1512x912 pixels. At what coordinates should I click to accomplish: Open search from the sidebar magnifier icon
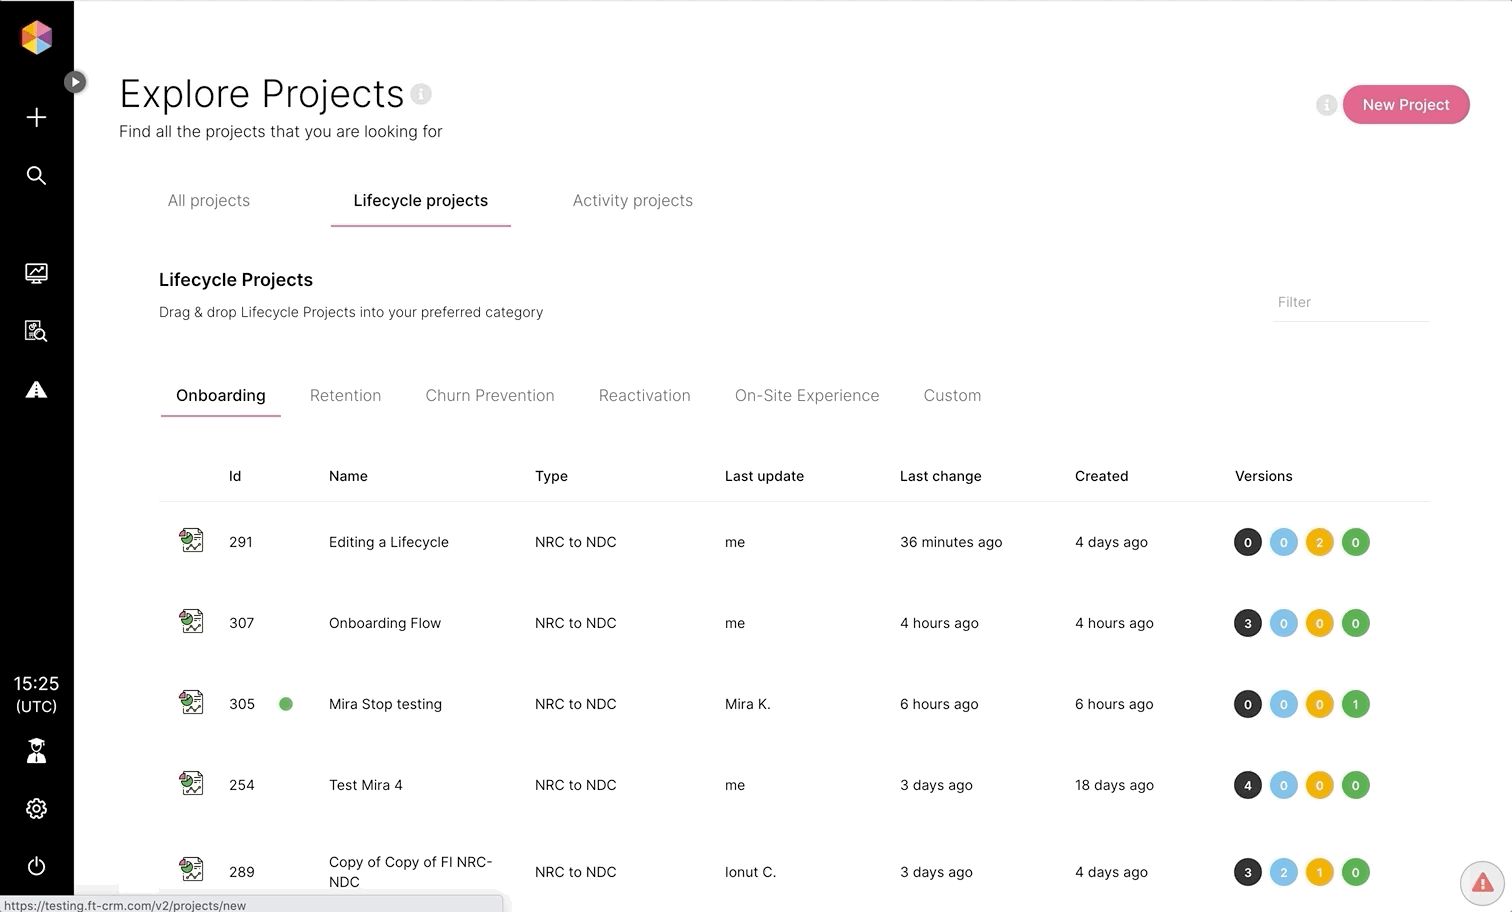click(x=36, y=176)
